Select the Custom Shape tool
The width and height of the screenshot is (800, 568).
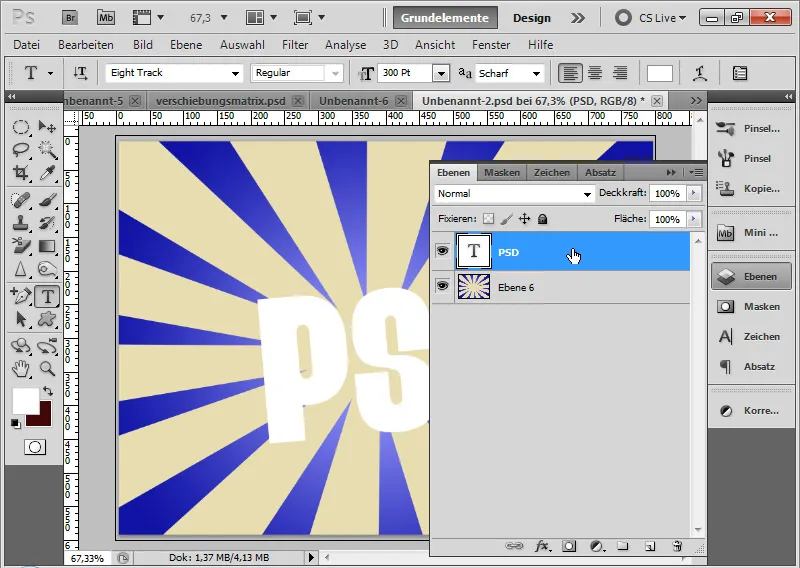[x=47, y=319]
